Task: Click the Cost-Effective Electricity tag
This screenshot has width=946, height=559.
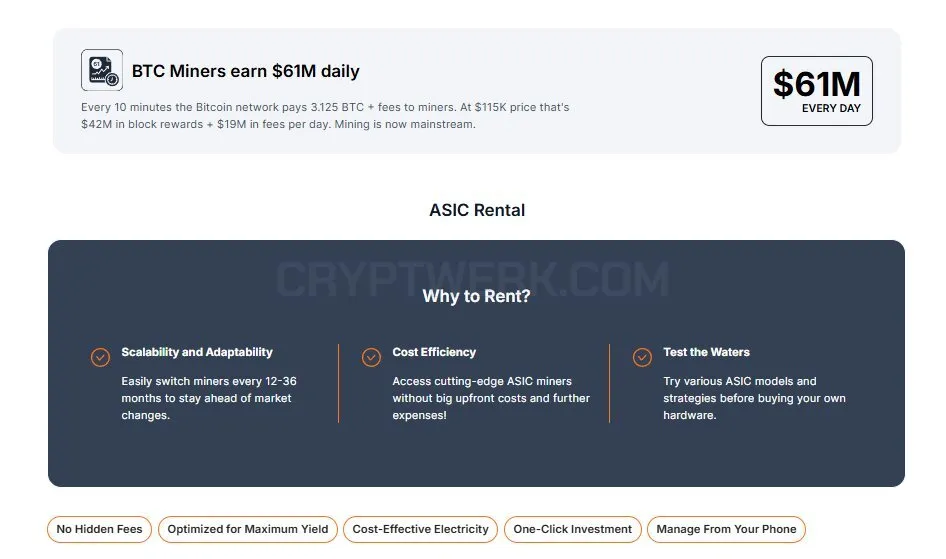Action: (x=421, y=529)
